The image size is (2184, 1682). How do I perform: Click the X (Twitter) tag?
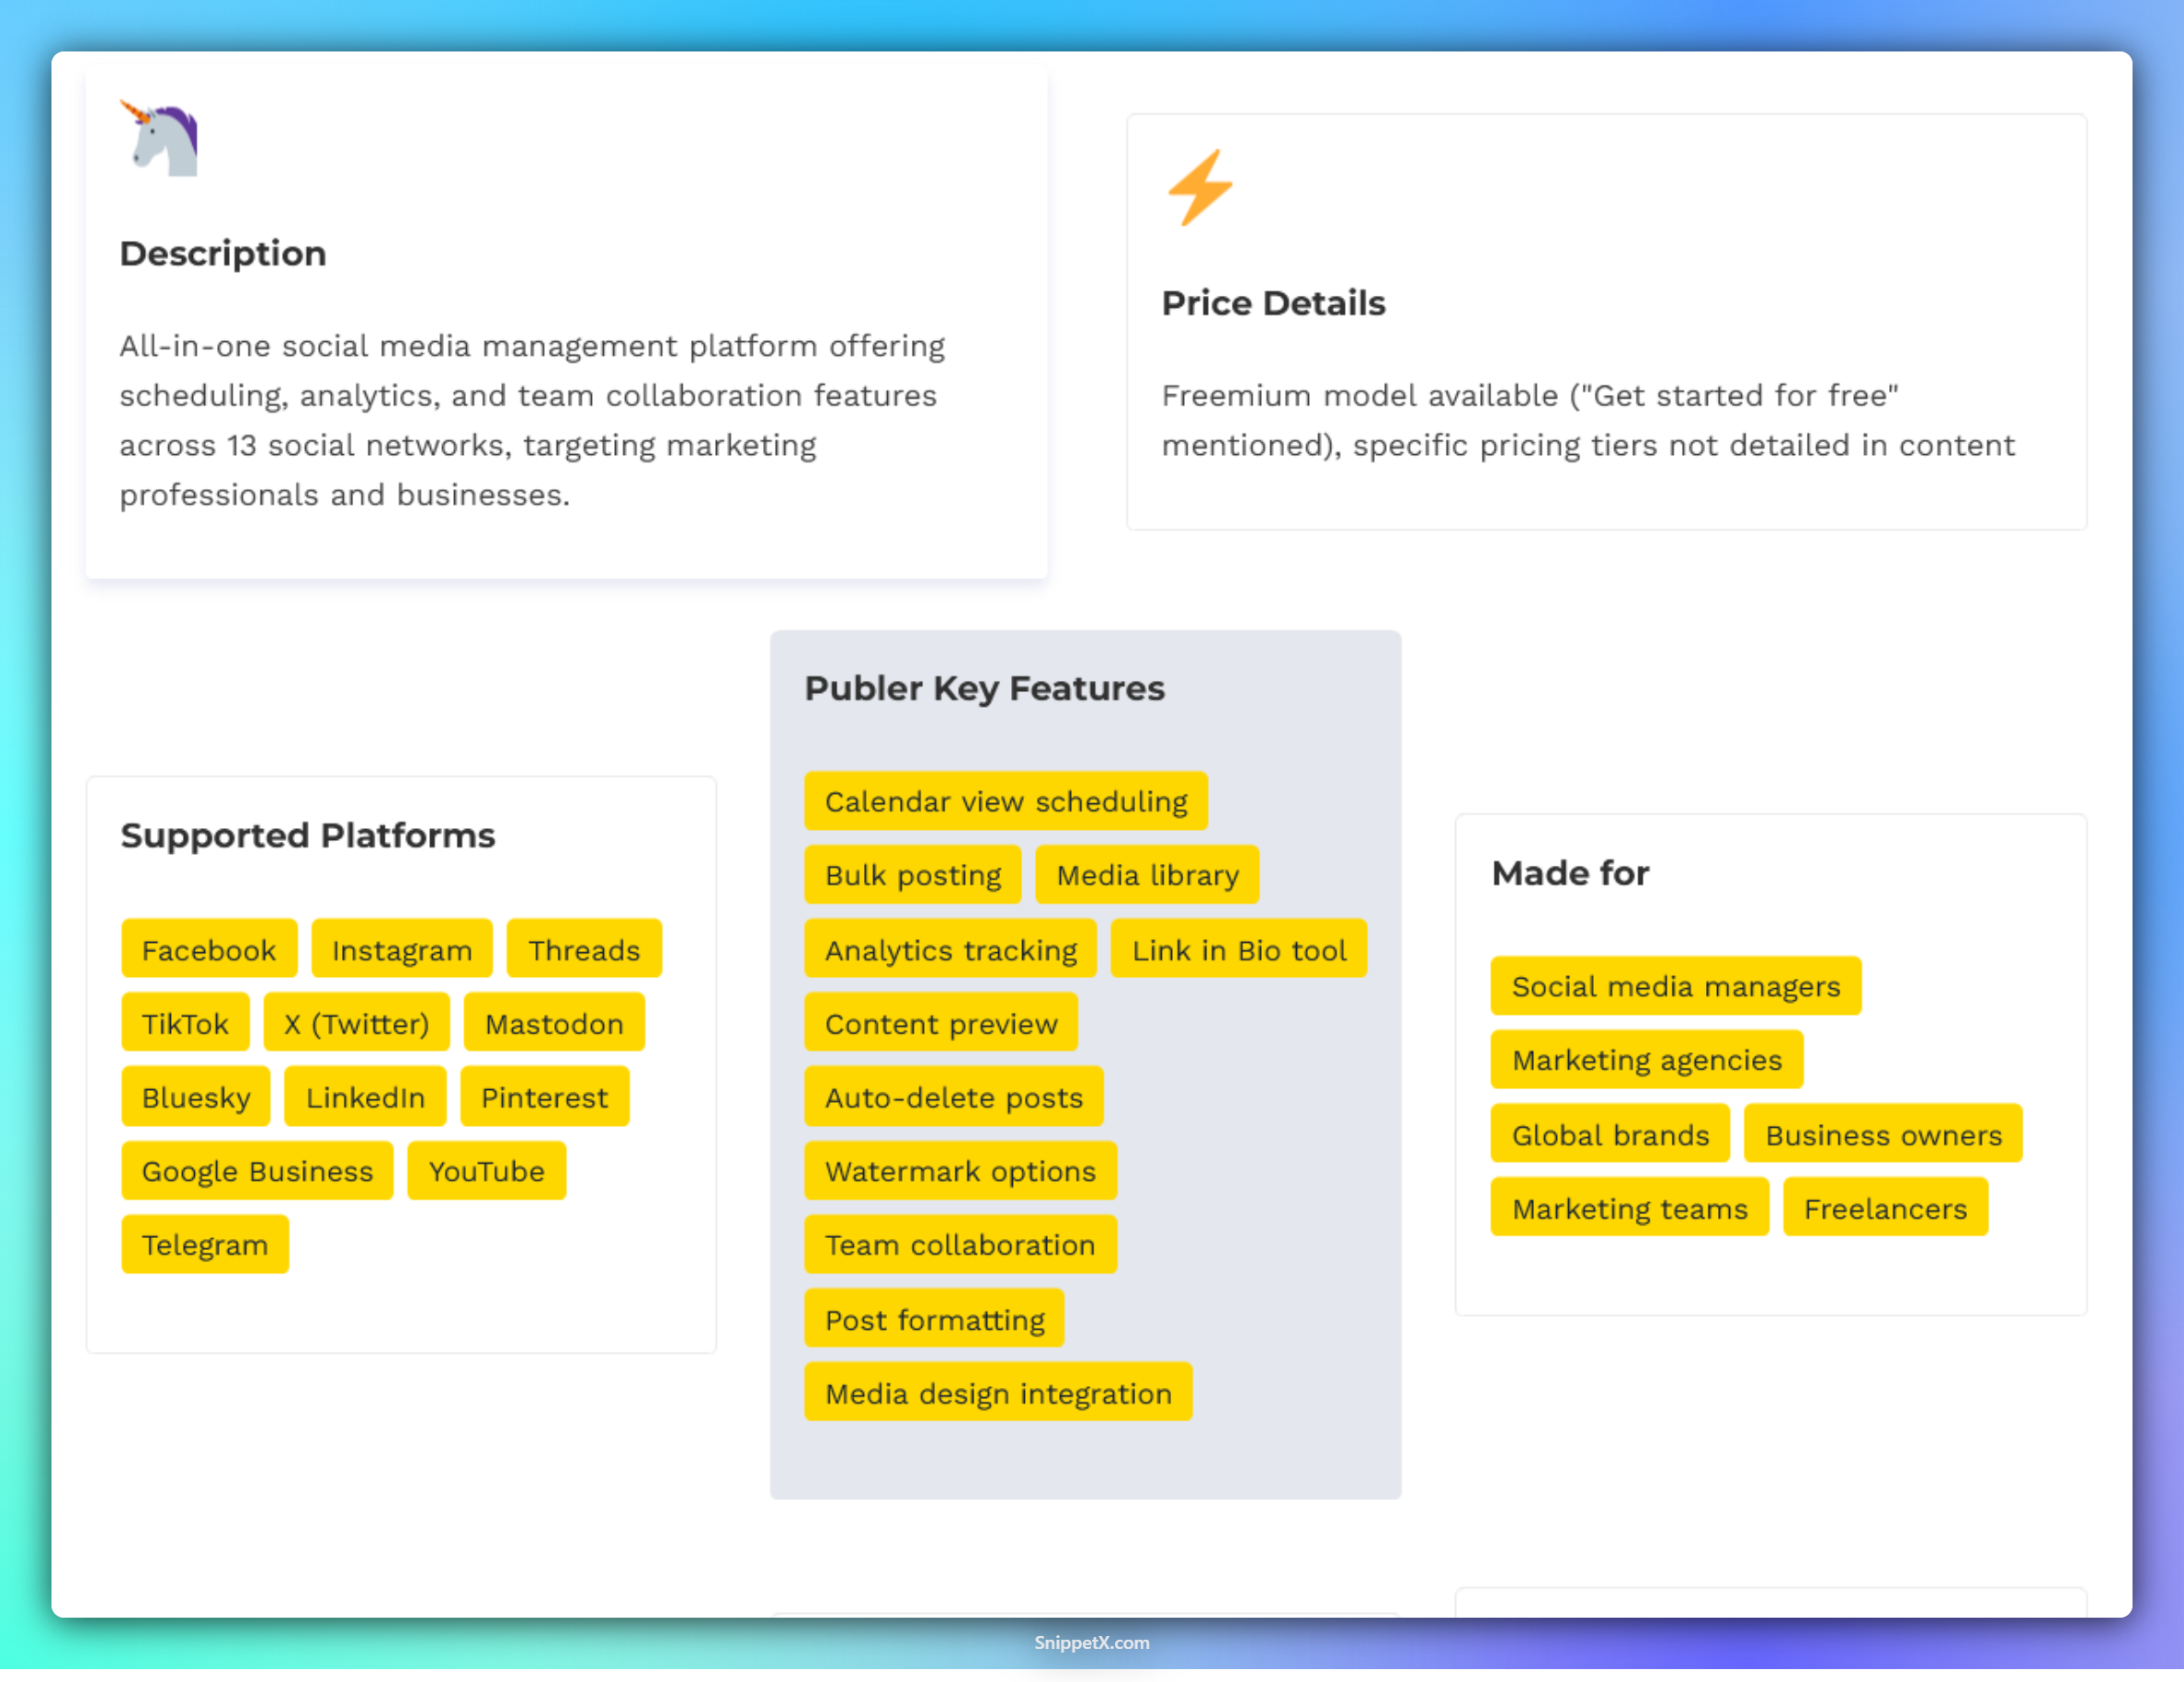tap(357, 1023)
